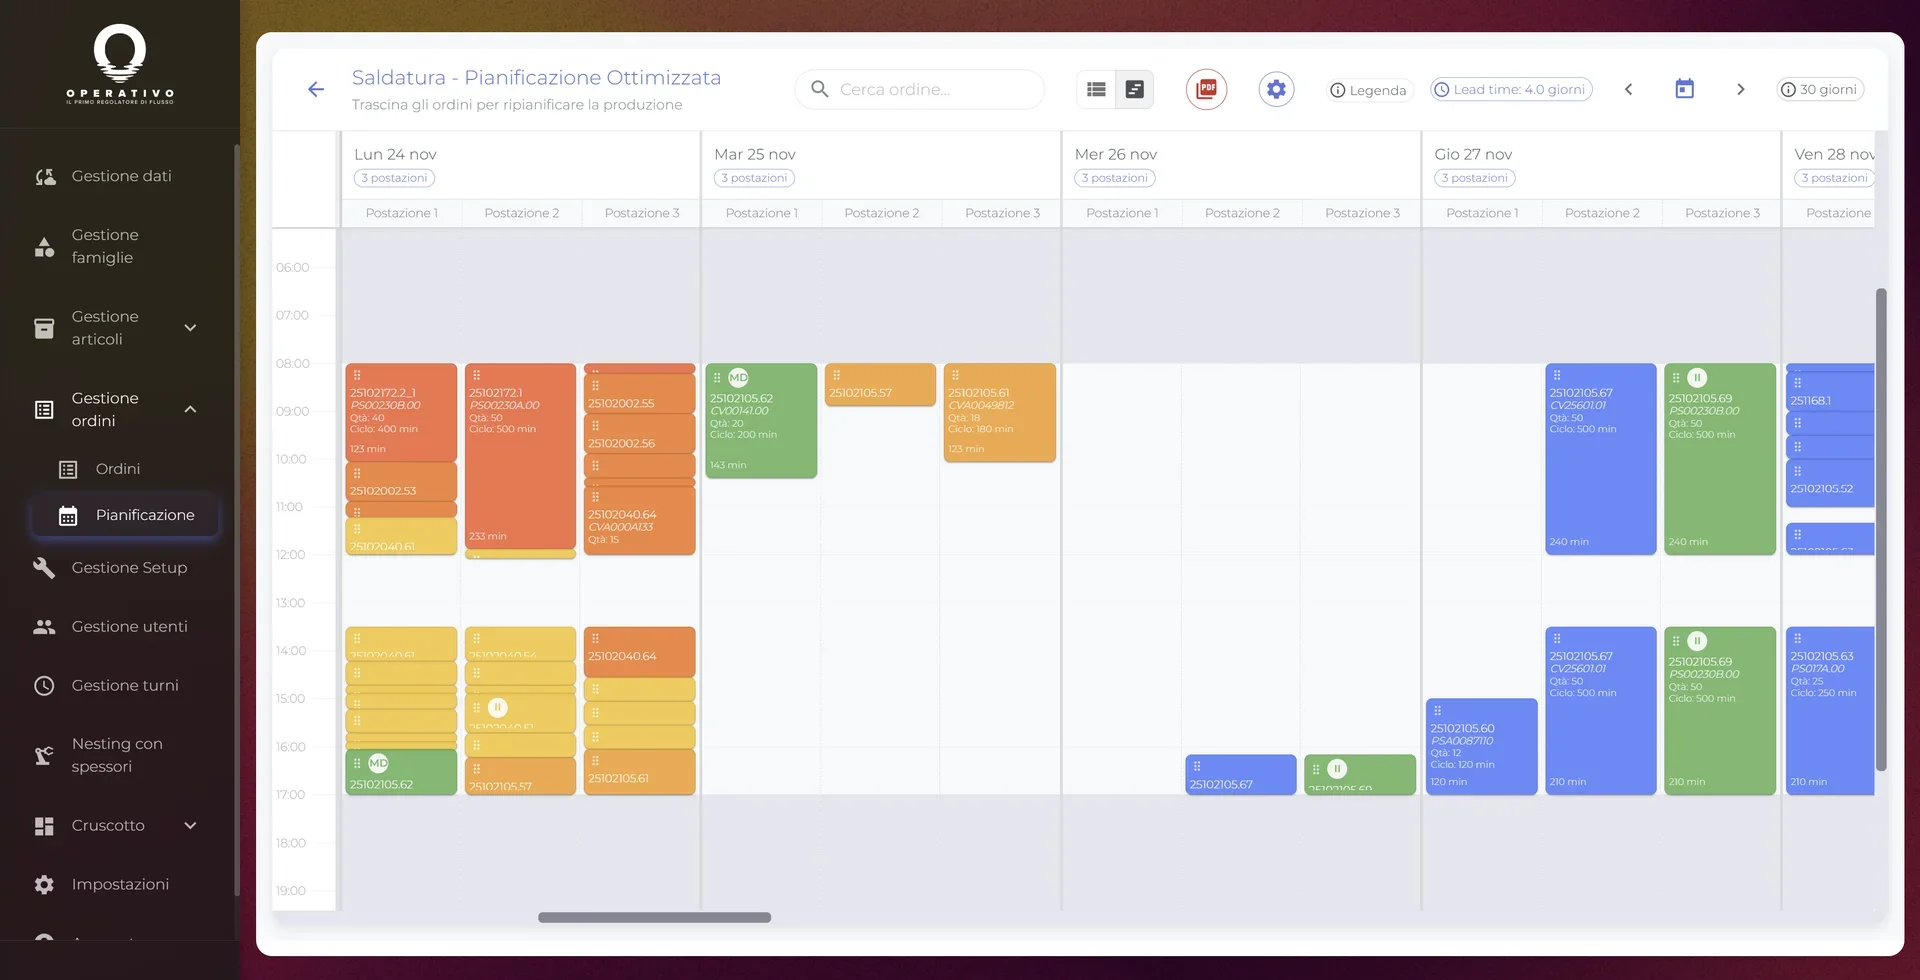This screenshot has width=1920, height=980.
Task: Click the Nesting con spessori robot icon
Action: click(x=44, y=755)
